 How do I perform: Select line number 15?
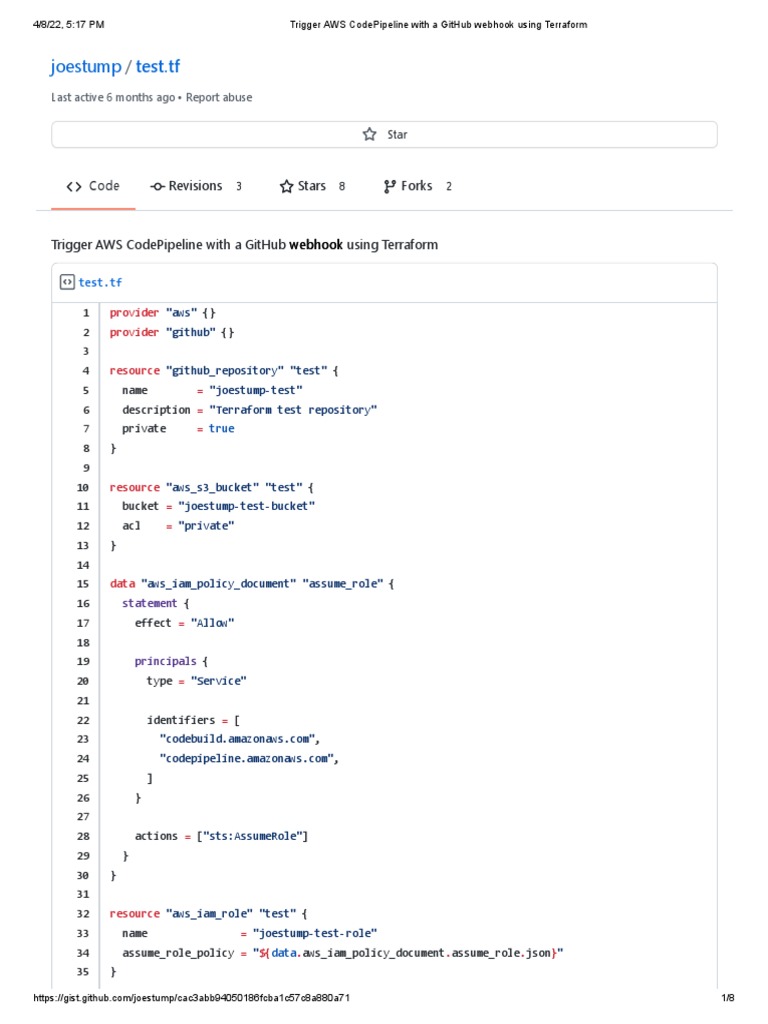pyautogui.click(x=83, y=584)
